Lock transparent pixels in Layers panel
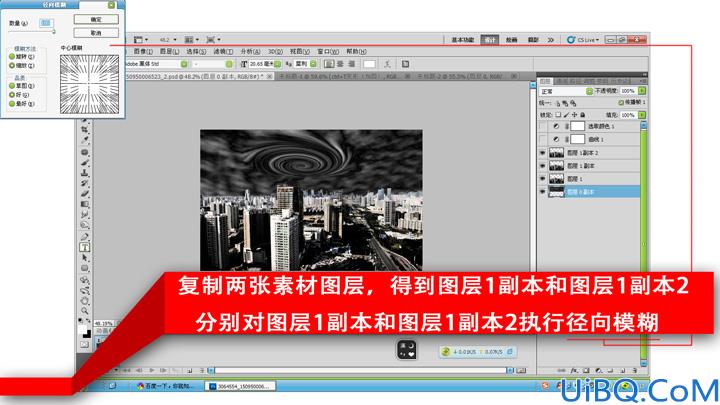This screenshot has width=720, height=405. click(558, 115)
